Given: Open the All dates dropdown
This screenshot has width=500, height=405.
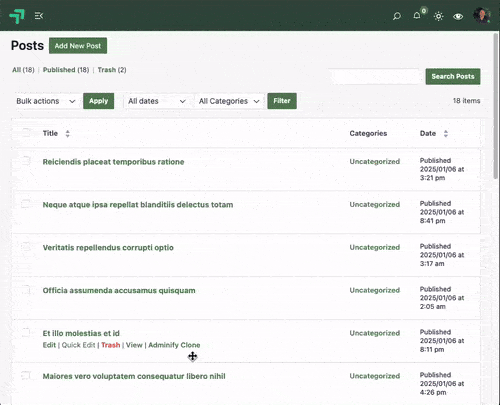Looking at the screenshot, I should coord(157,101).
